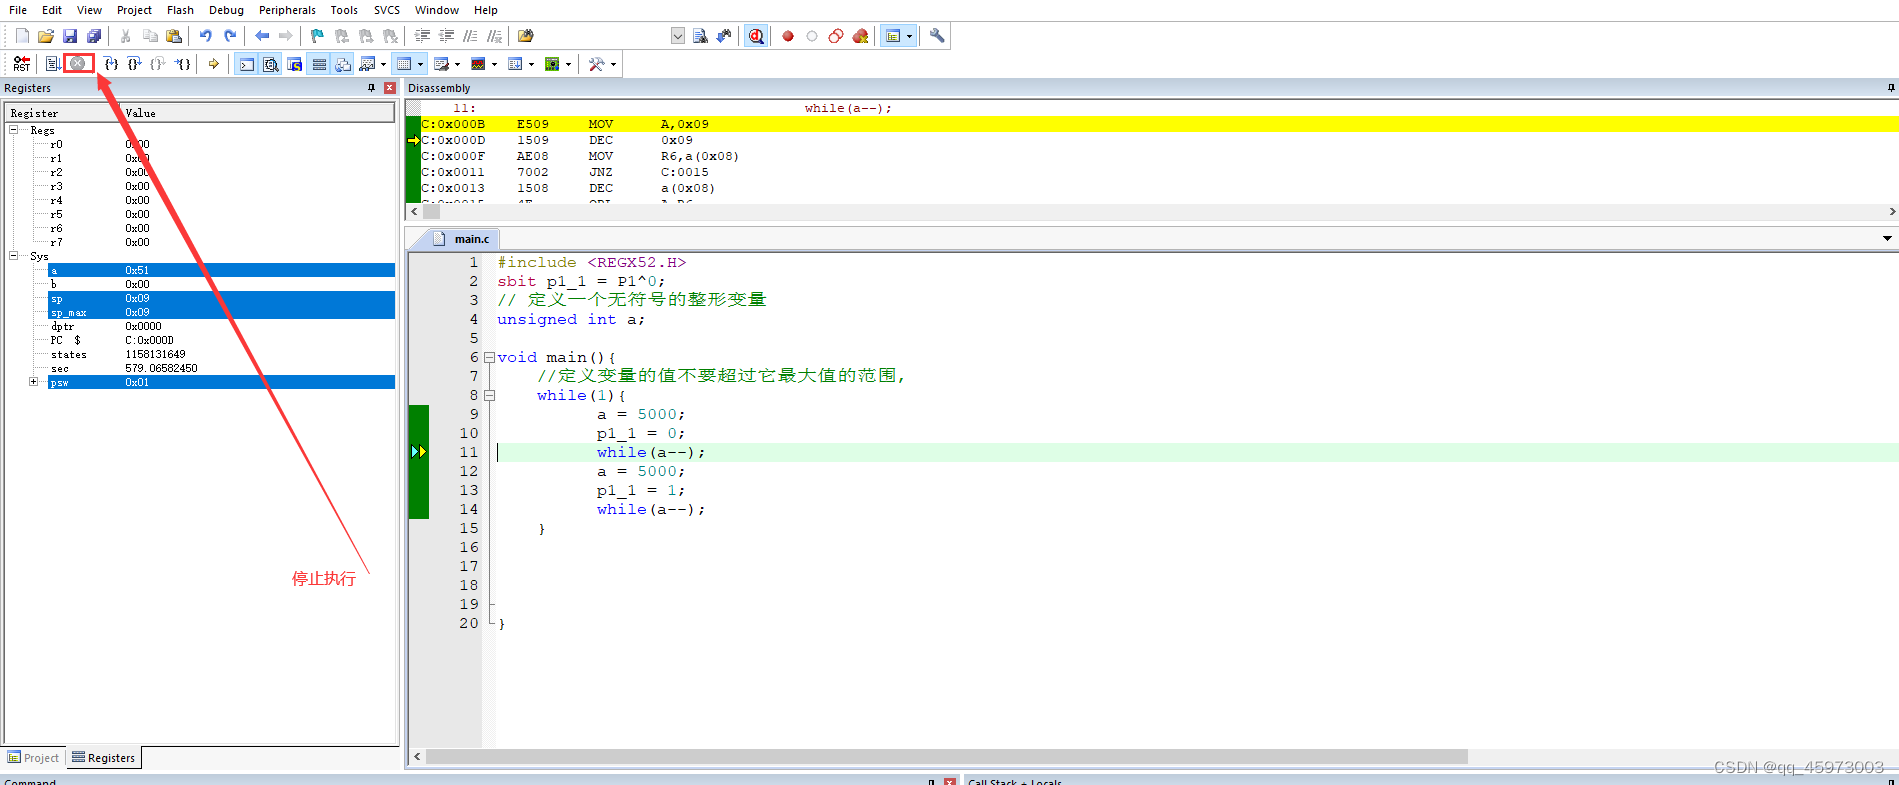Image resolution: width=1899 pixels, height=785 pixels.
Task: Pin the Registers panel with pushpin
Action: pos(372,88)
